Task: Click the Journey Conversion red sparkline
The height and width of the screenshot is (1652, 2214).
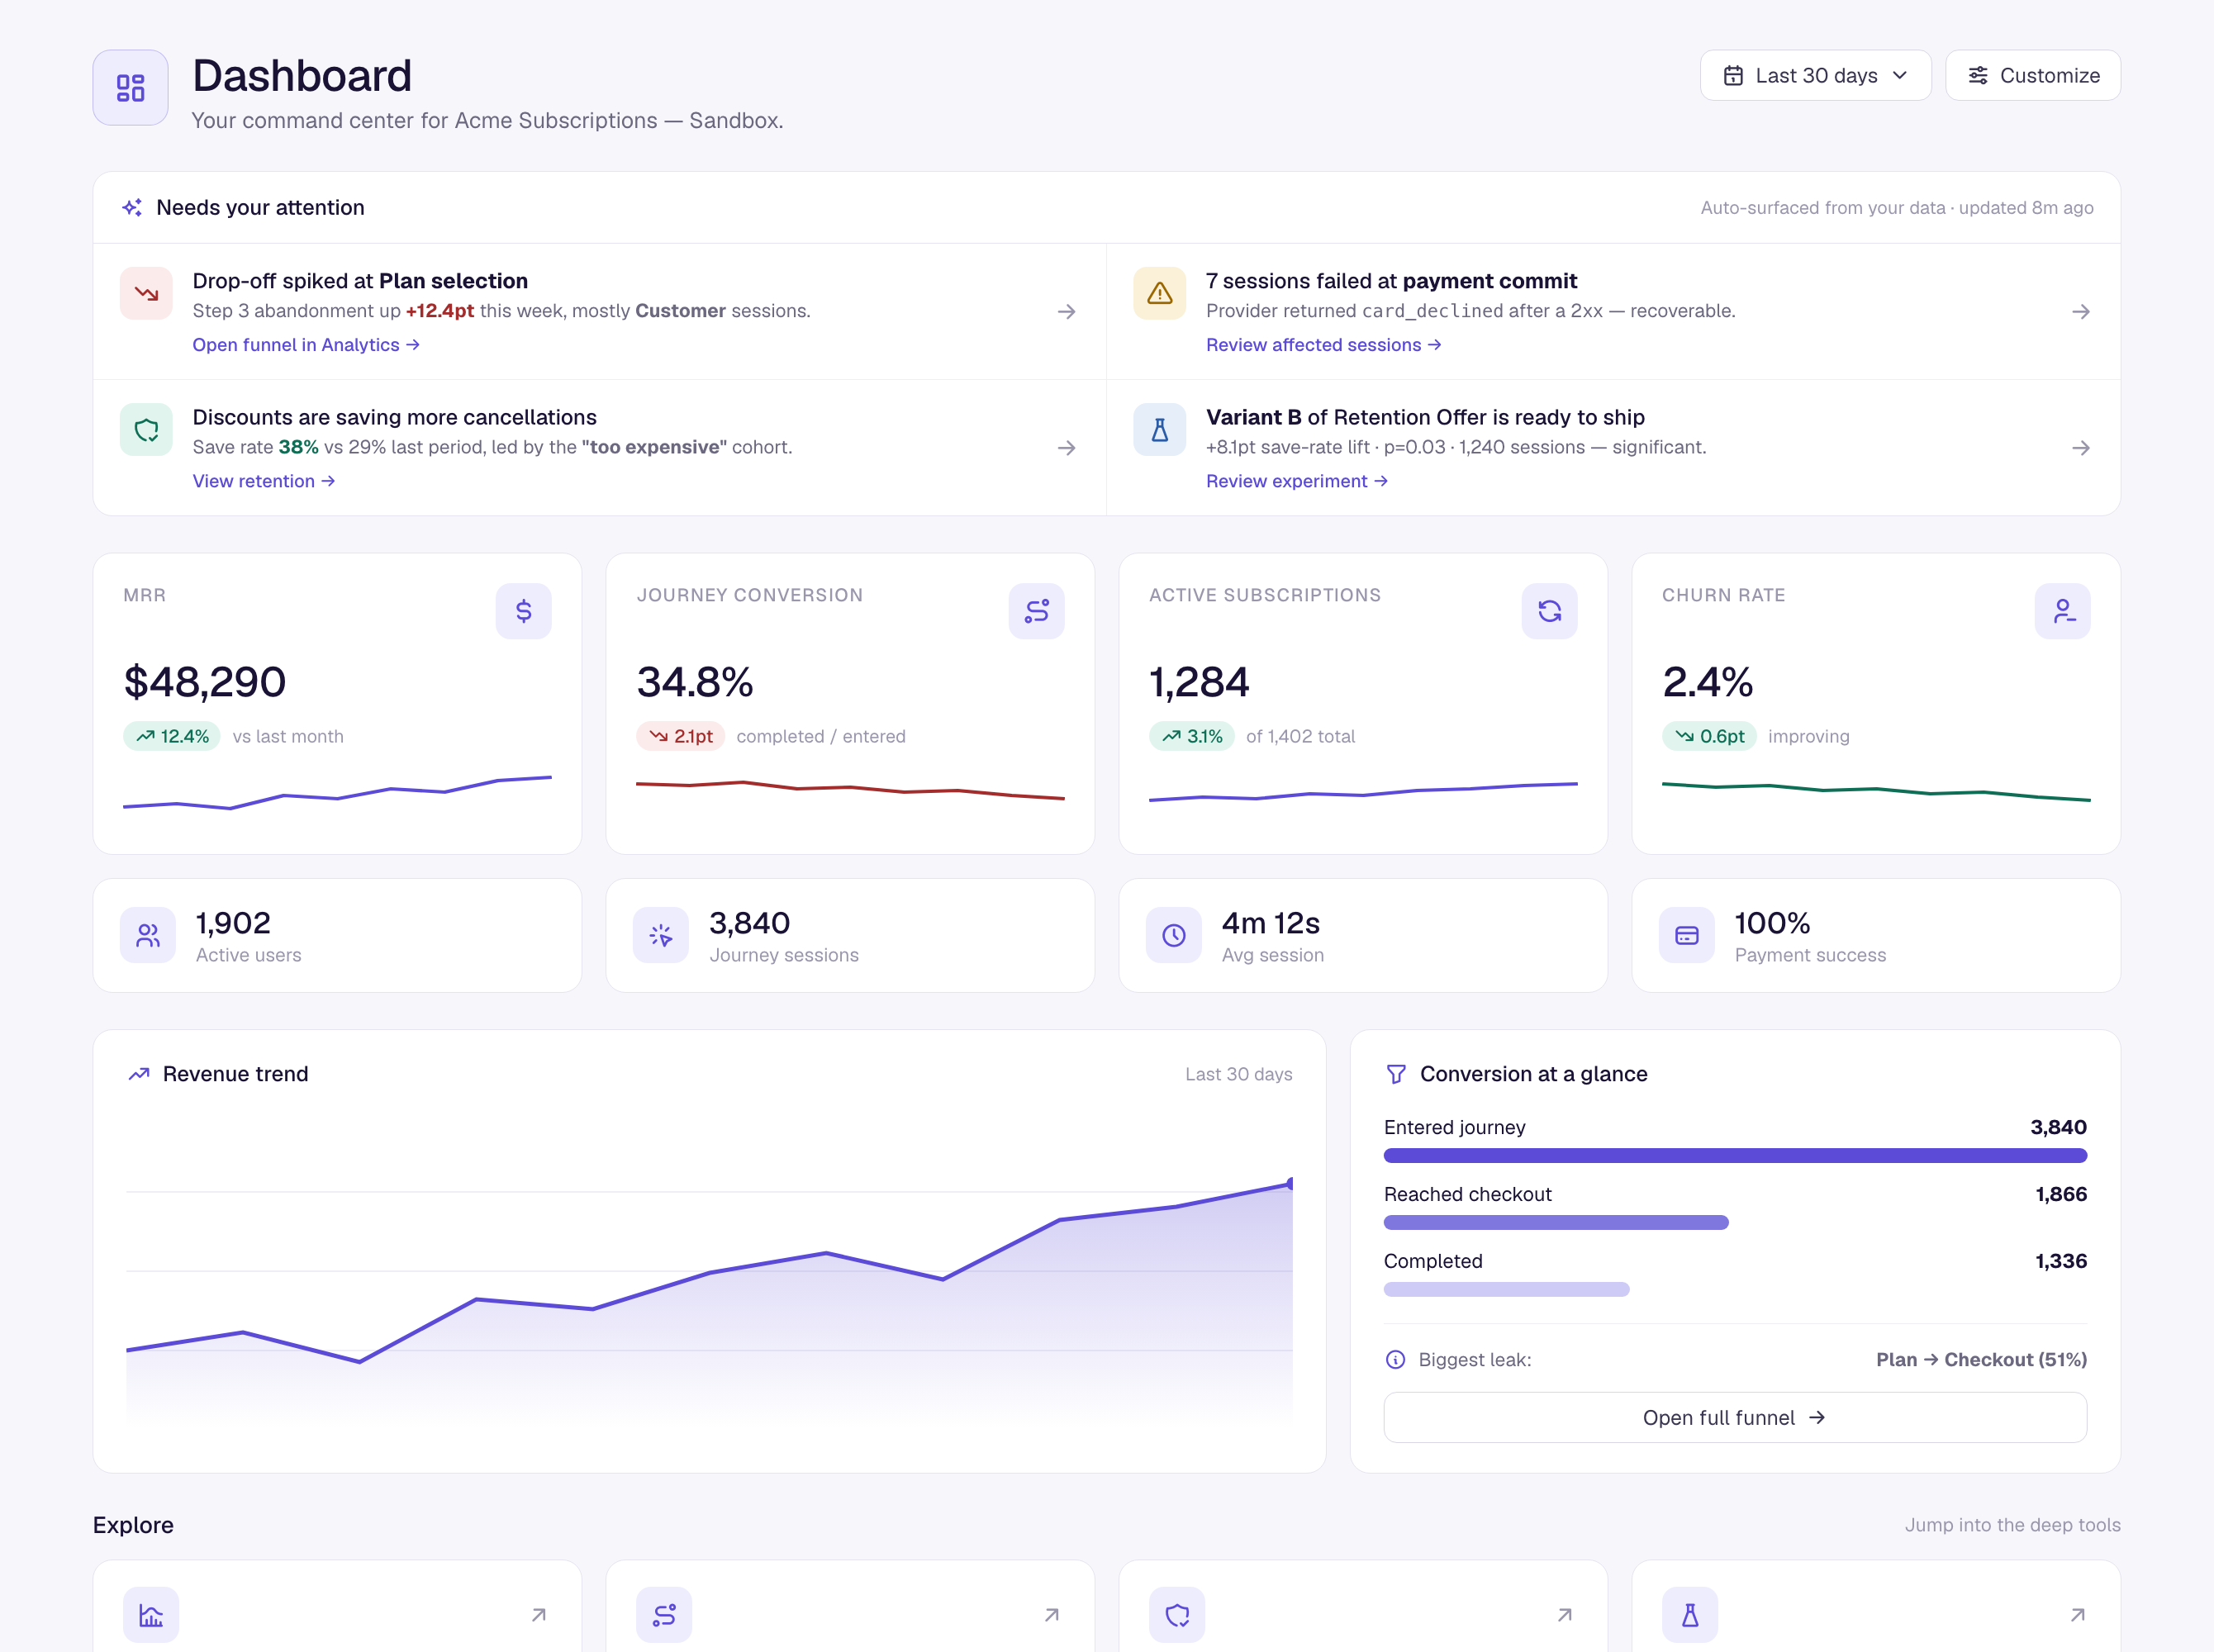Action: click(x=850, y=790)
